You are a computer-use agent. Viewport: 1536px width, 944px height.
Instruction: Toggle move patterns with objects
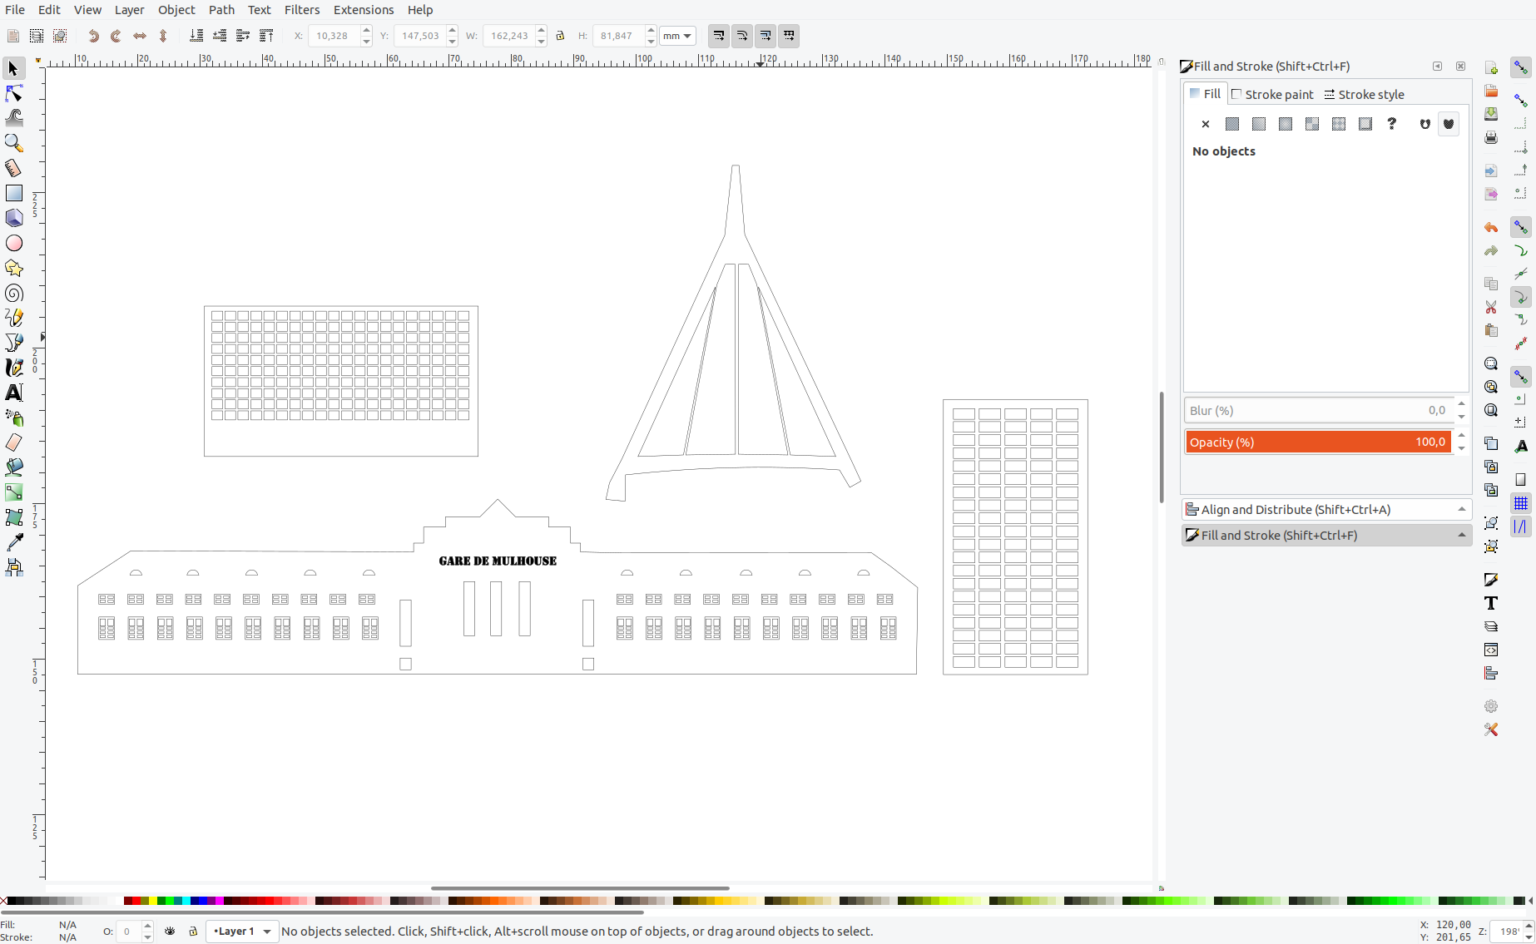(789, 36)
